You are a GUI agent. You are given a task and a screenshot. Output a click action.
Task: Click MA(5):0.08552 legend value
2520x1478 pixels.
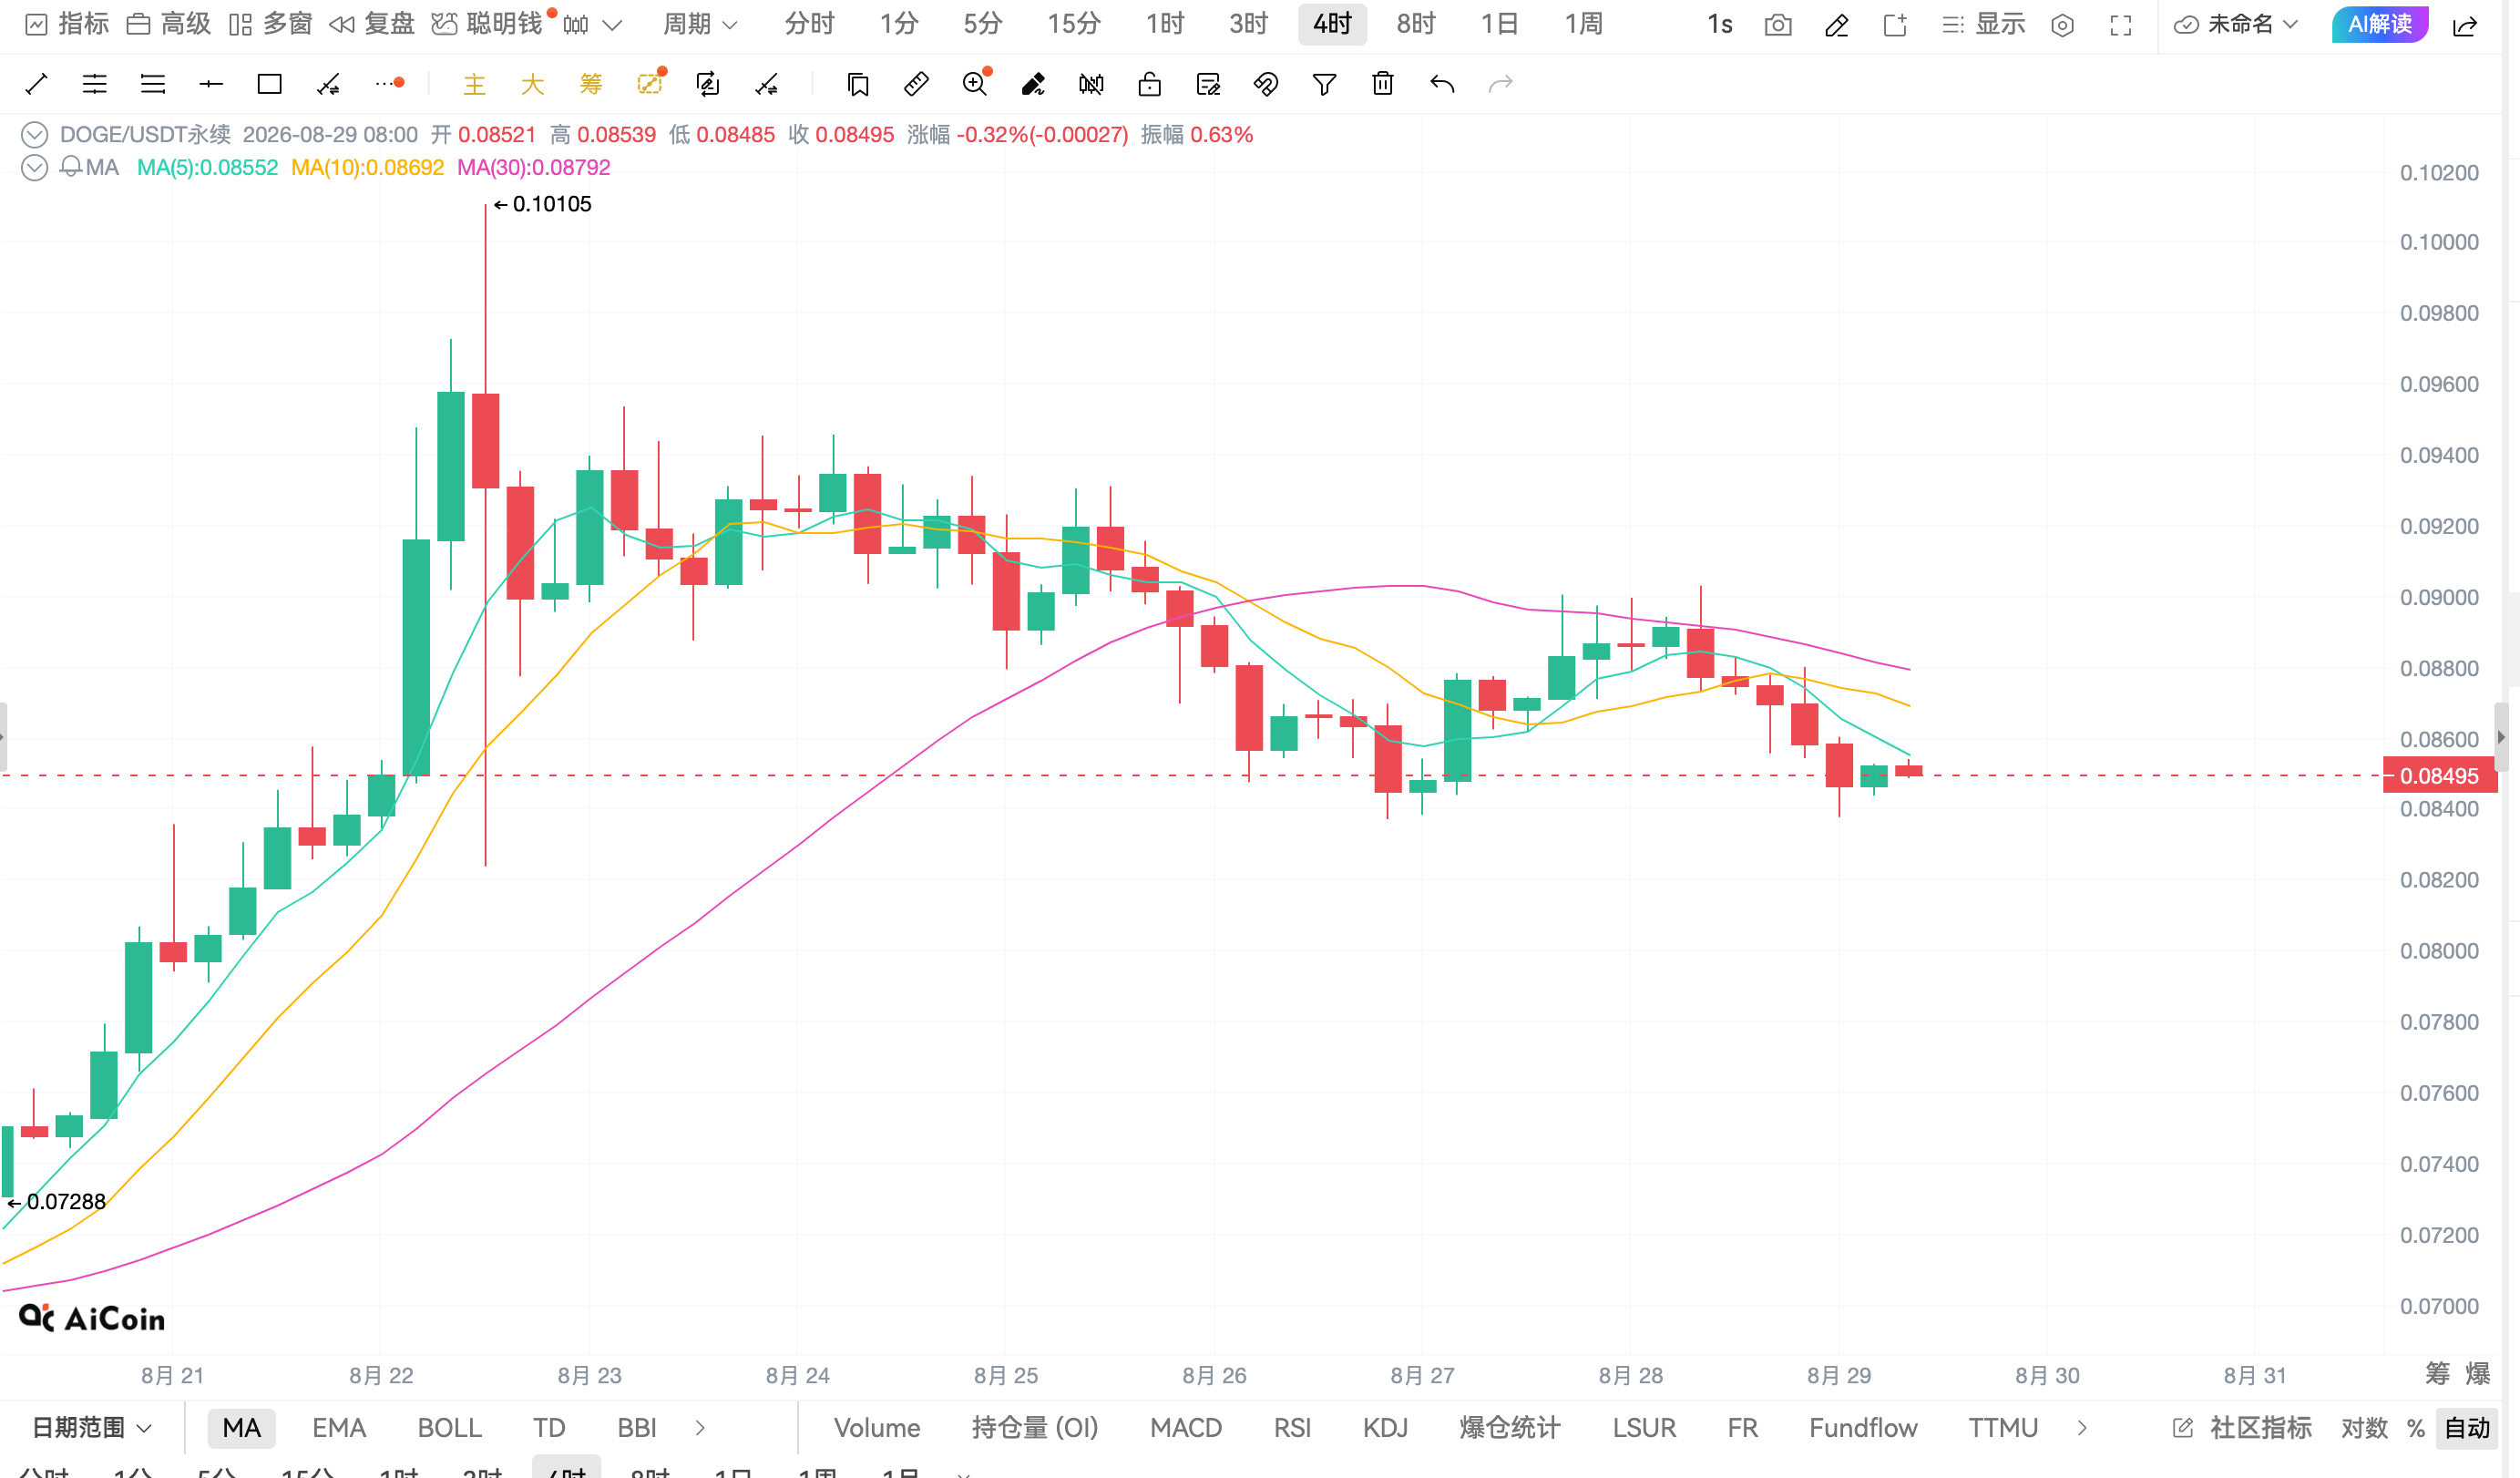(207, 167)
